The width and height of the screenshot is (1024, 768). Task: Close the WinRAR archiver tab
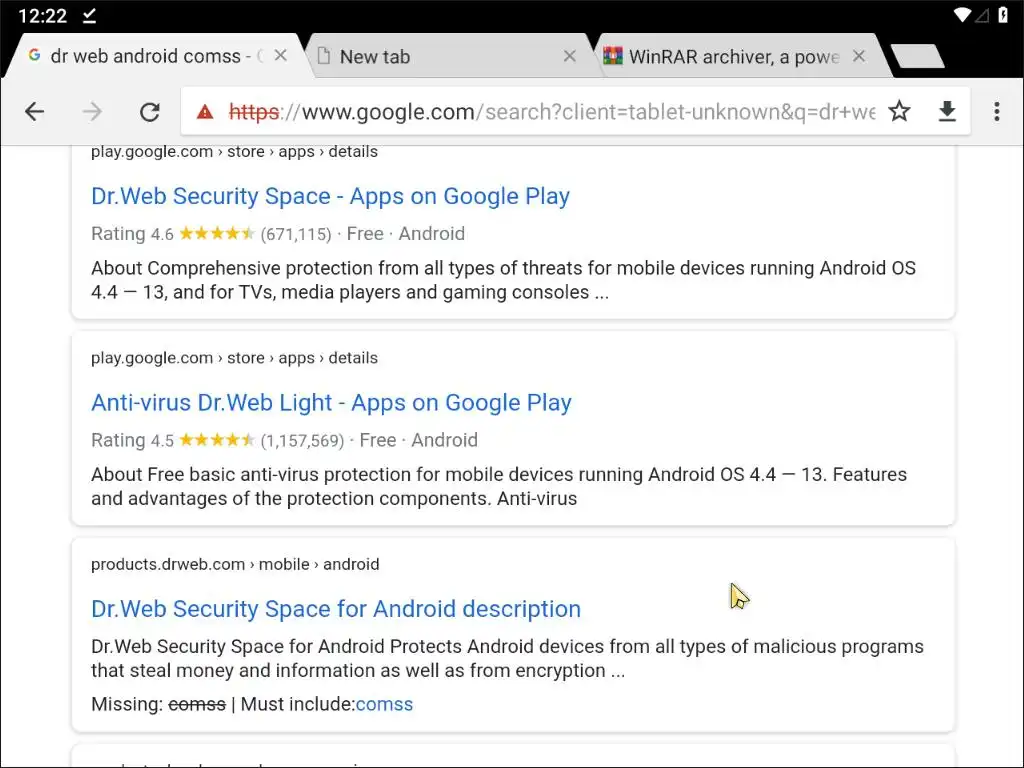pos(859,56)
